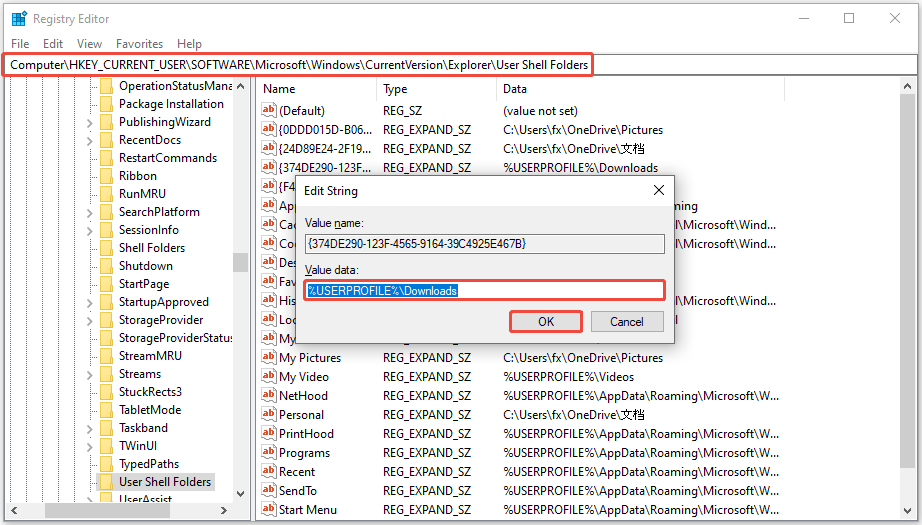Click string icon of My Video value
The width and height of the screenshot is (922, 525).
[269, 376]
